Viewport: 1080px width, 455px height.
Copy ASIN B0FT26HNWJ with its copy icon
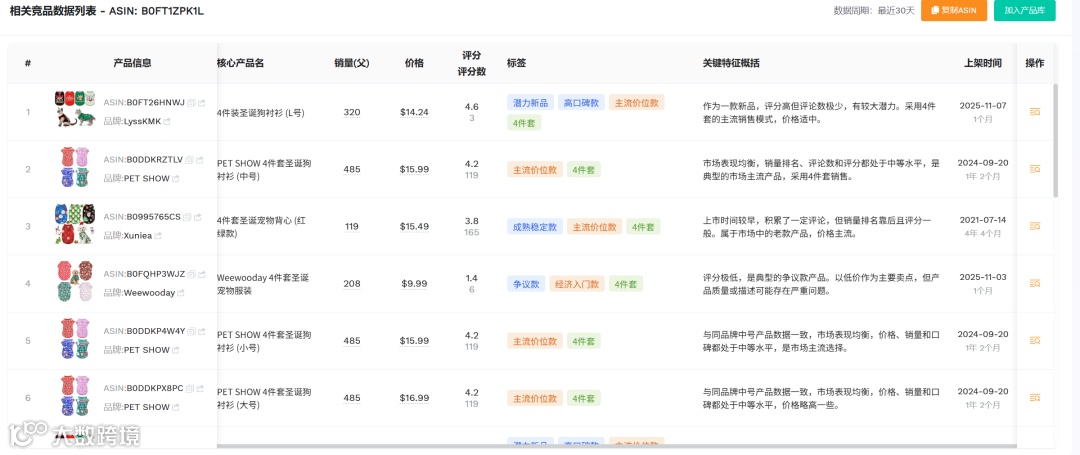coord(191,103)
